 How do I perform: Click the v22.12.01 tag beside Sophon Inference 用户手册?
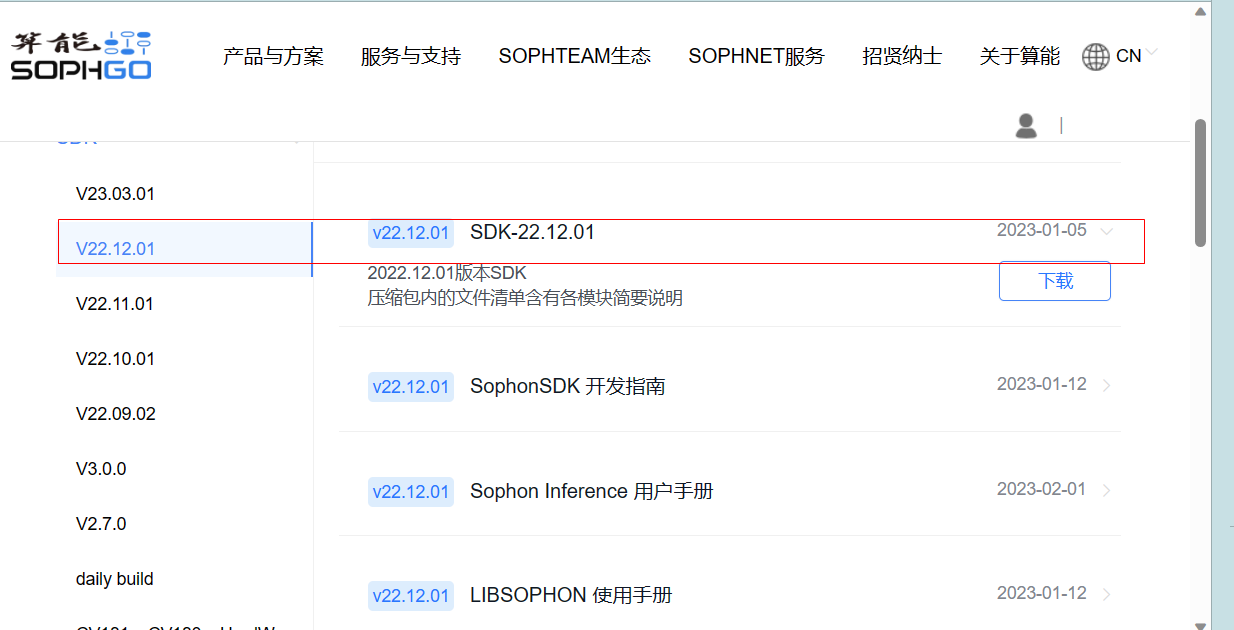pyautogui.click(x=411, y=492)
